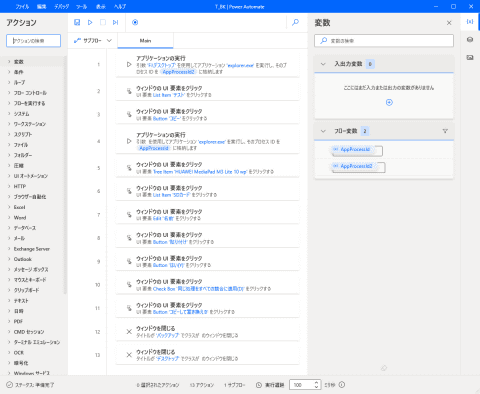Expand the ファイル action group
The width and height of the screenshot is (480, 394).
coord(9,145)
